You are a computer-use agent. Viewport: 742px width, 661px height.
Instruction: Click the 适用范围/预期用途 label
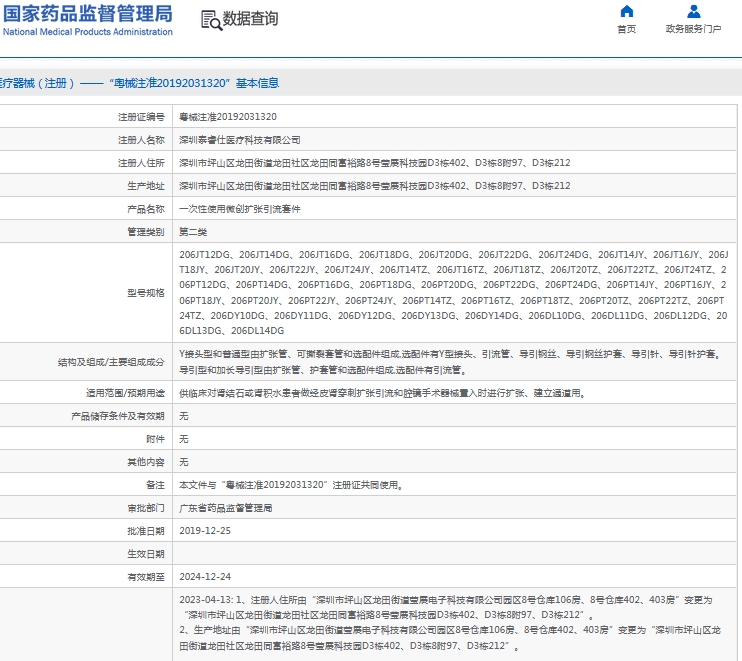[125, 393]
